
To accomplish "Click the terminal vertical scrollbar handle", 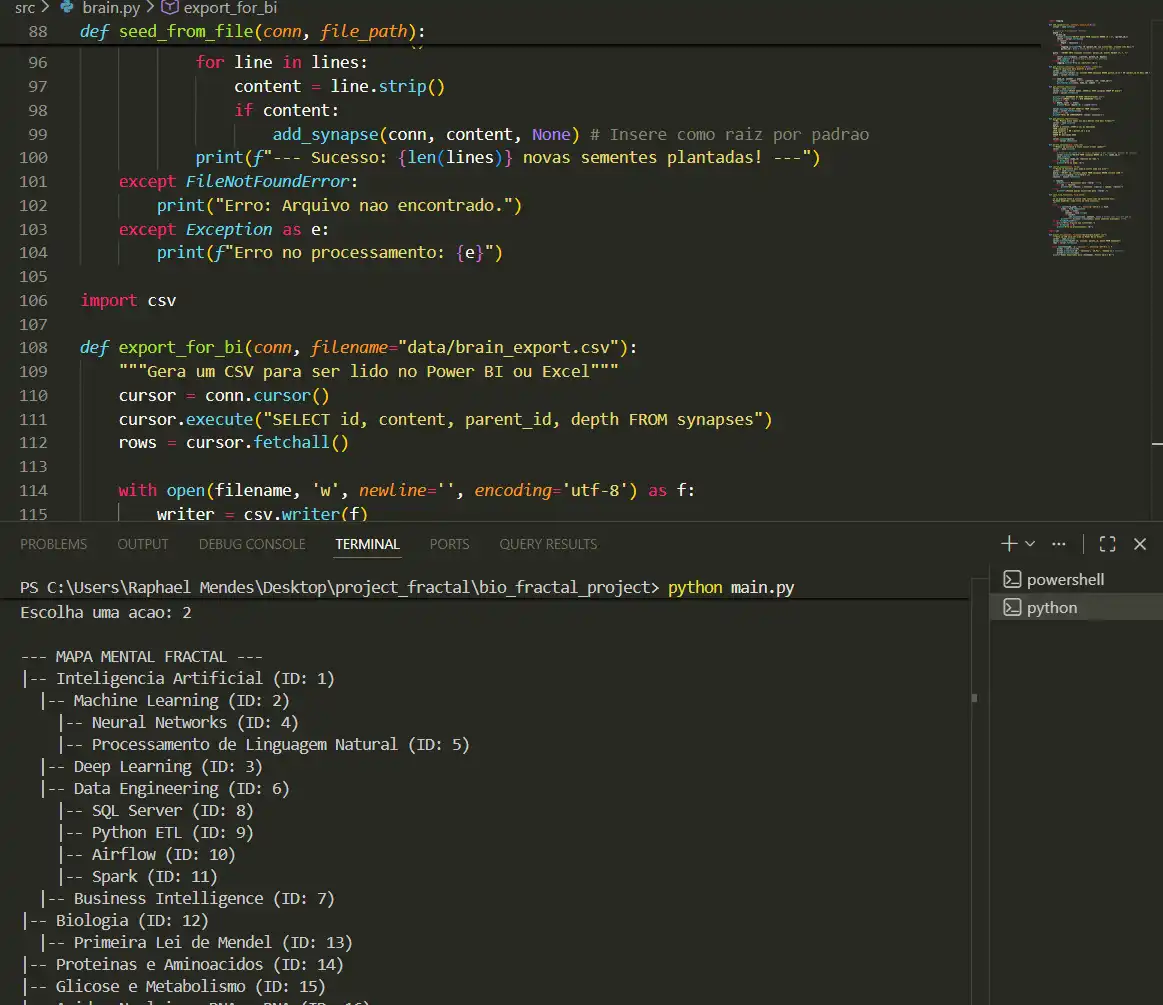I will [975, 699].
